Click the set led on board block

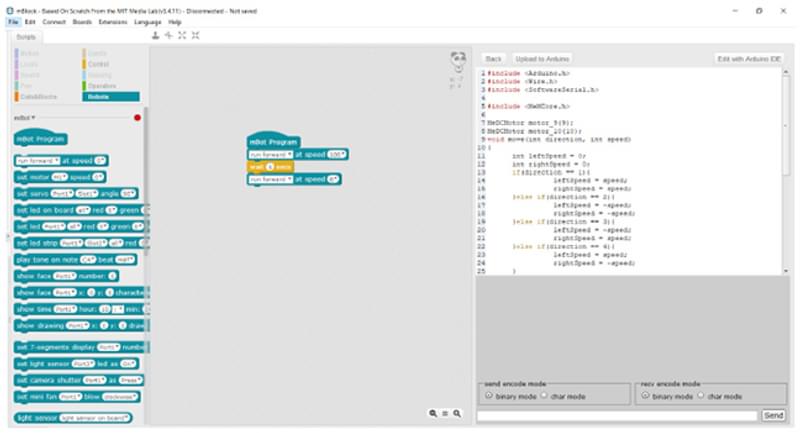pyautogui.click(x=81, y=210)
